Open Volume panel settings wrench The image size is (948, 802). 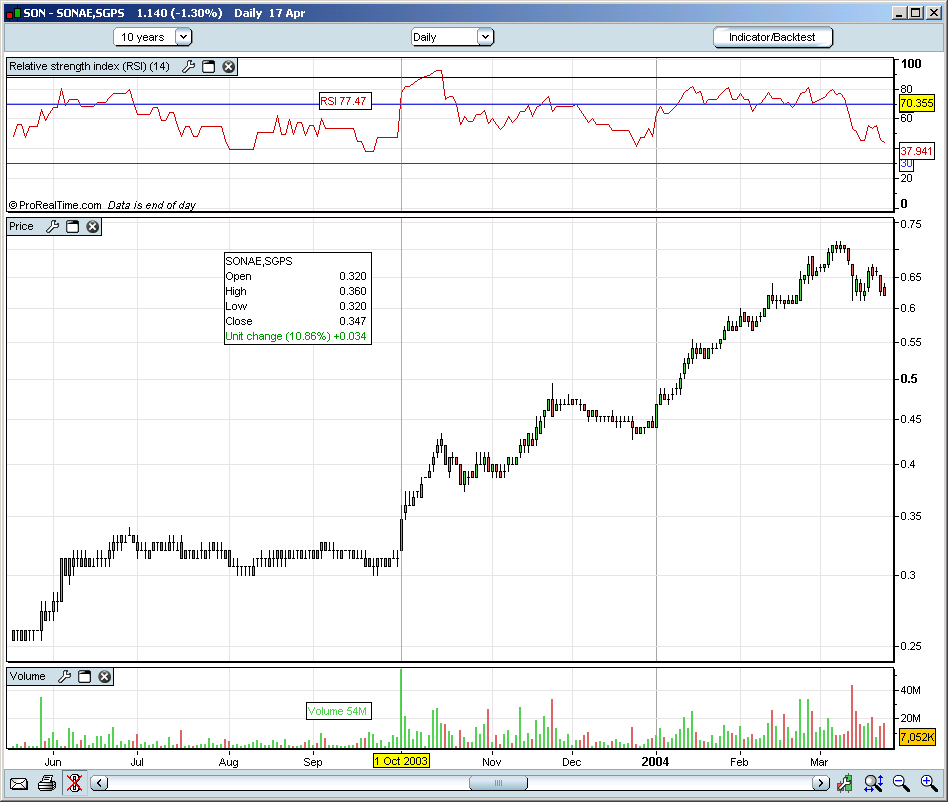tap(65, 676)
